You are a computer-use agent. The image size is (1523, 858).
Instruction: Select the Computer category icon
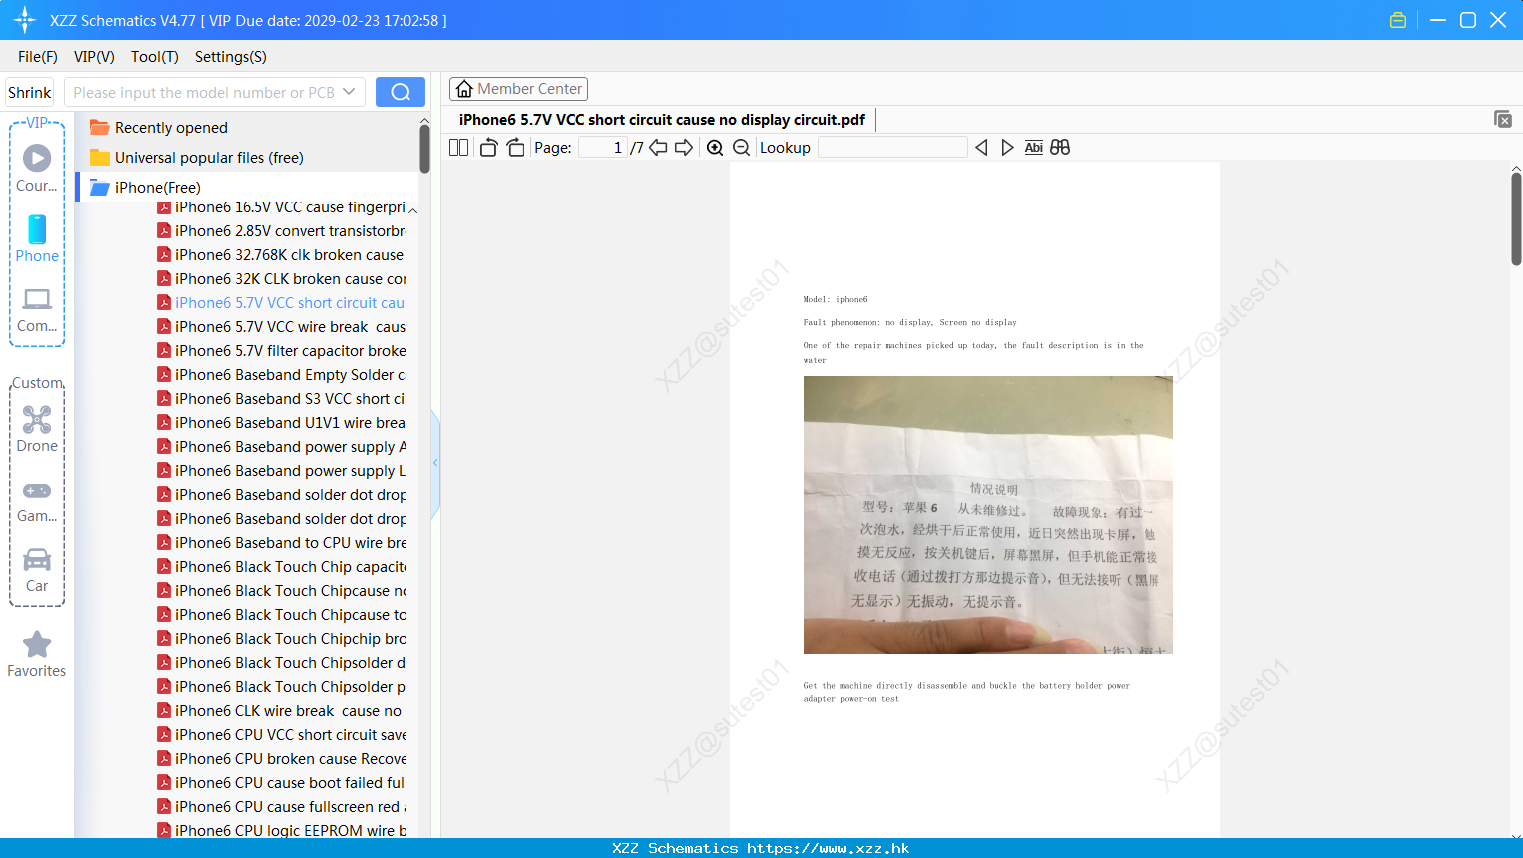coord(37,299)
